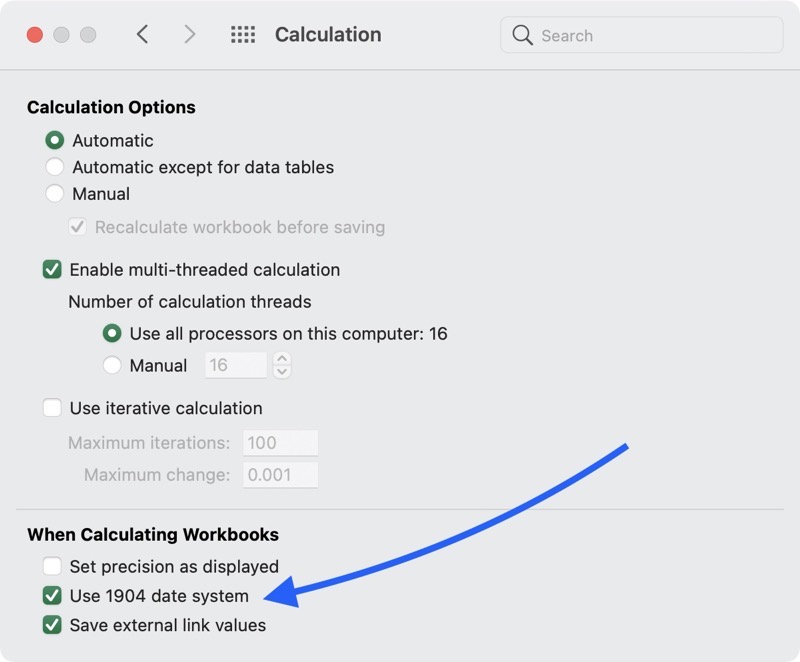Enable Use iterative calculation
This screenshot has width=800, height=662.
[52, 408]
